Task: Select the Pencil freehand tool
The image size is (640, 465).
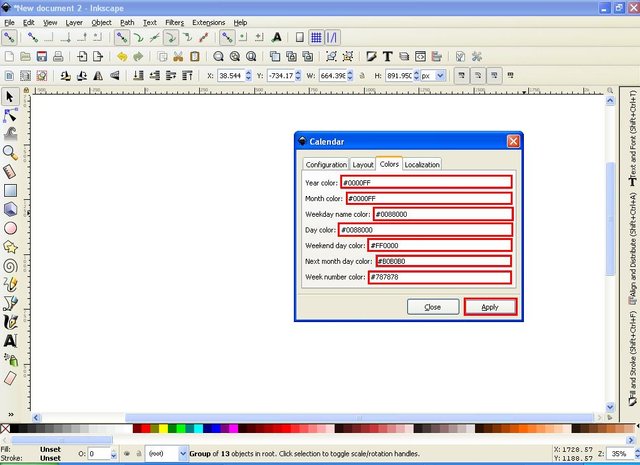Action: click(x=10, y=284)
